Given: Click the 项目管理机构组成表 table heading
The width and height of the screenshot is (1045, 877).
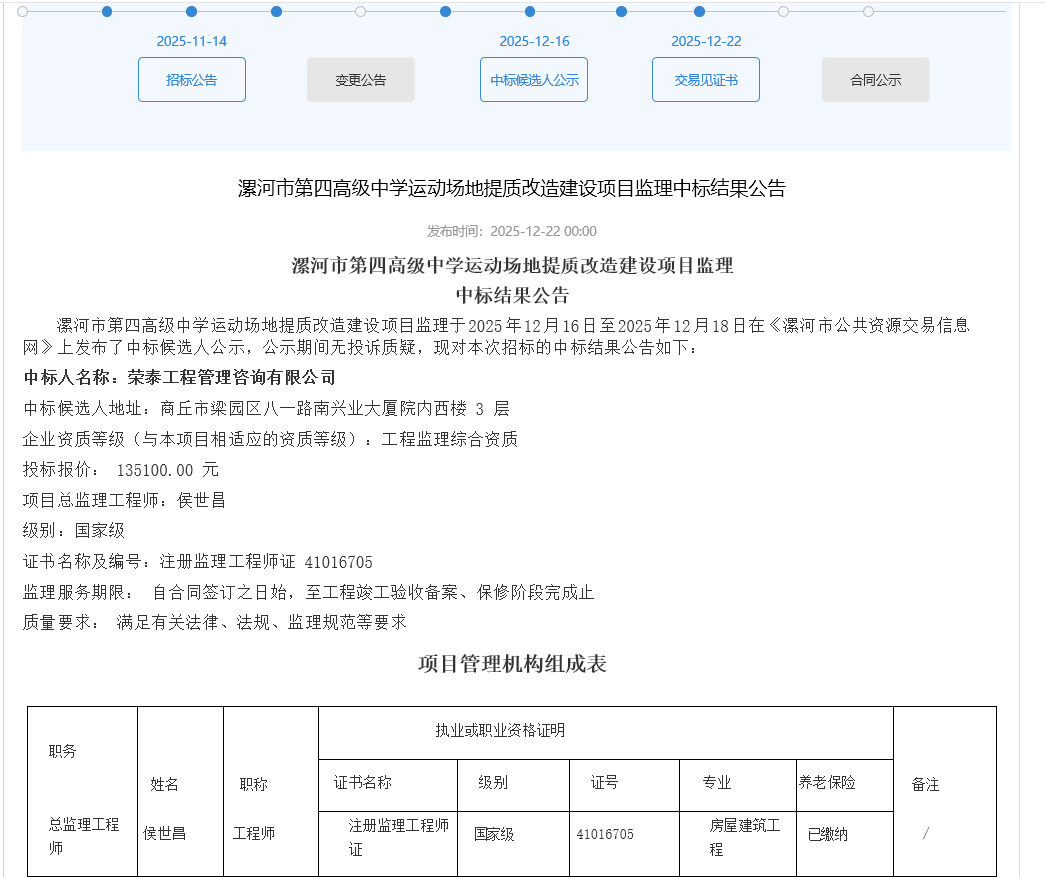Looking at the screenshot, I should (511, 664).
